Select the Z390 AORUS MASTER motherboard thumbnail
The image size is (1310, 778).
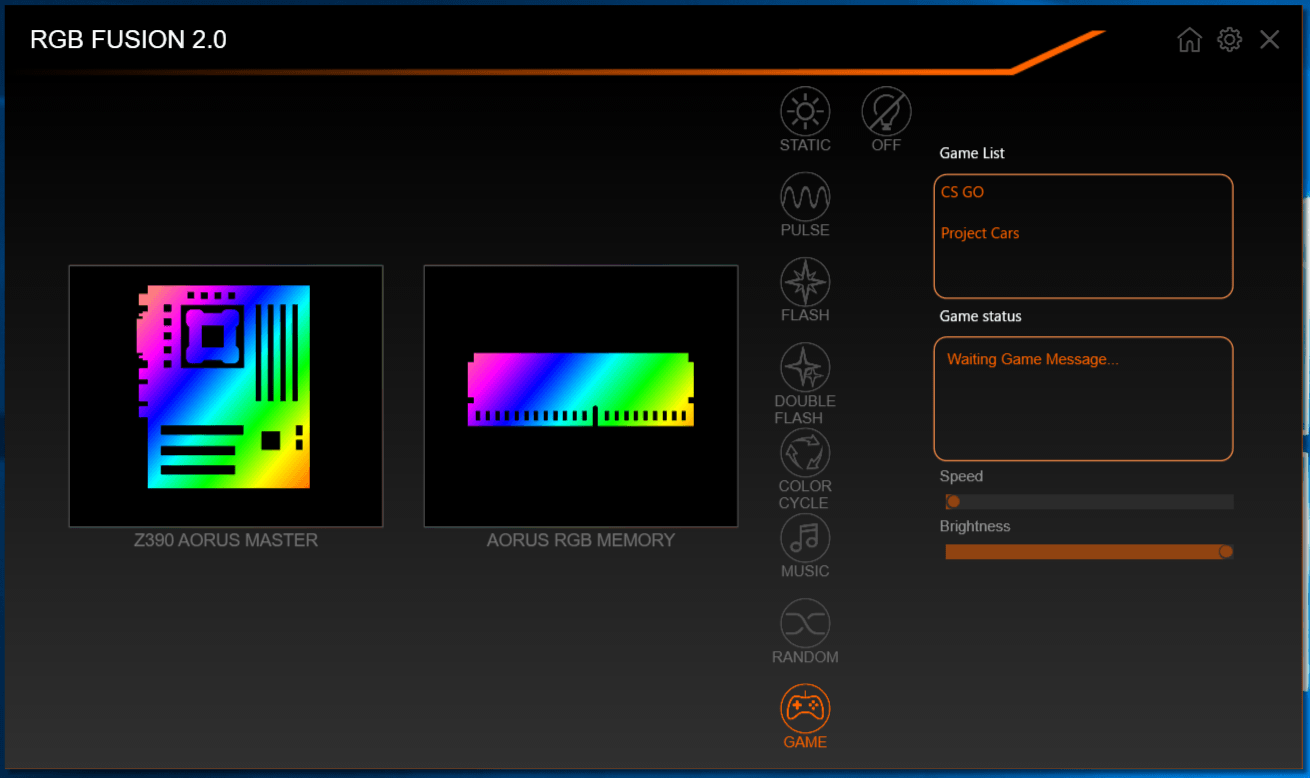pyautogui.click(x=226, y=396)
